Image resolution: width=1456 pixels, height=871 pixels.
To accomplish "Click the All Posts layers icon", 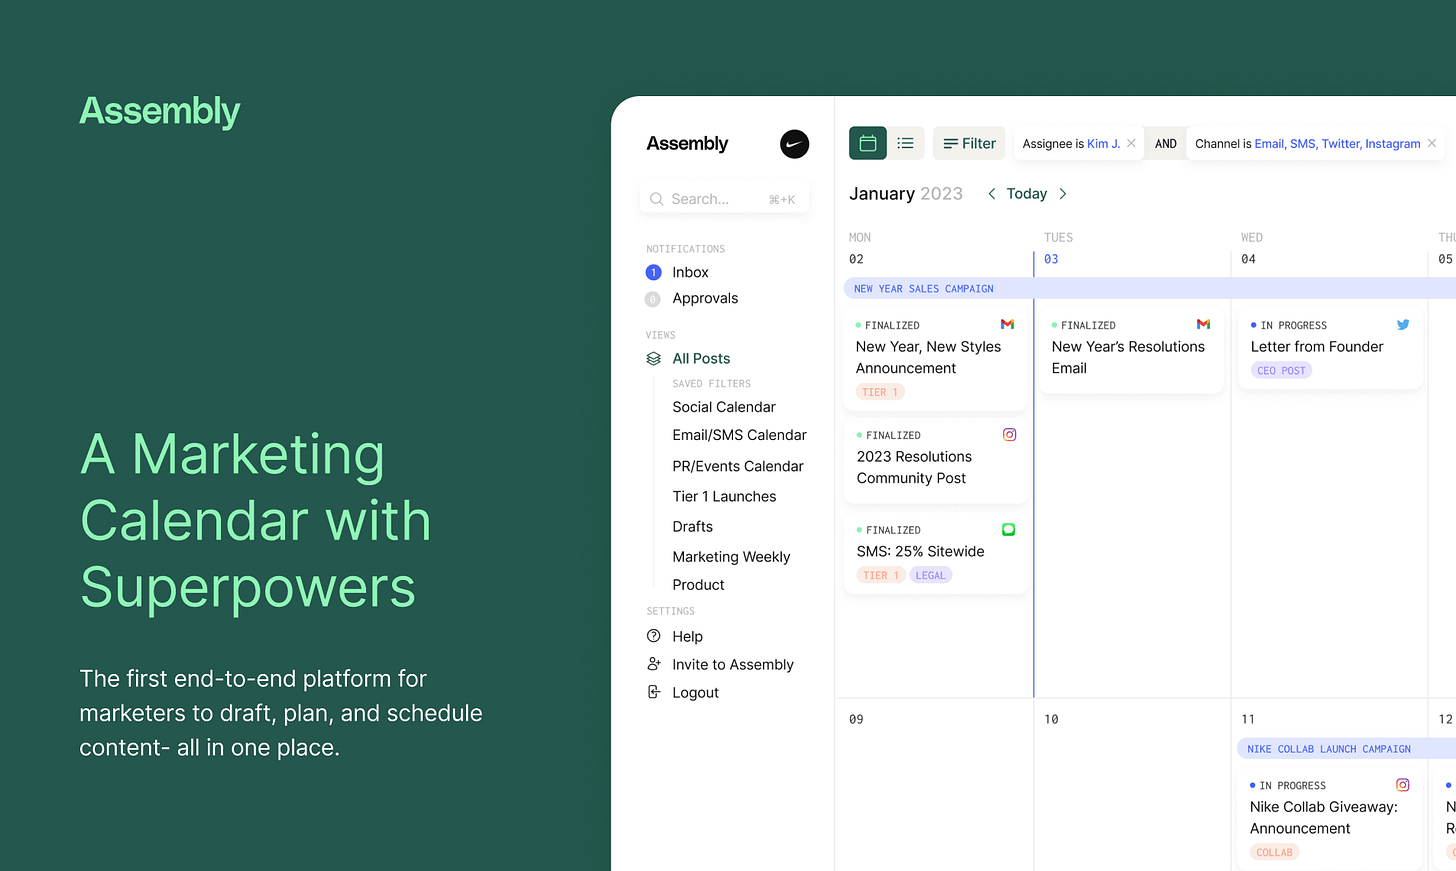I will point(654,358).
